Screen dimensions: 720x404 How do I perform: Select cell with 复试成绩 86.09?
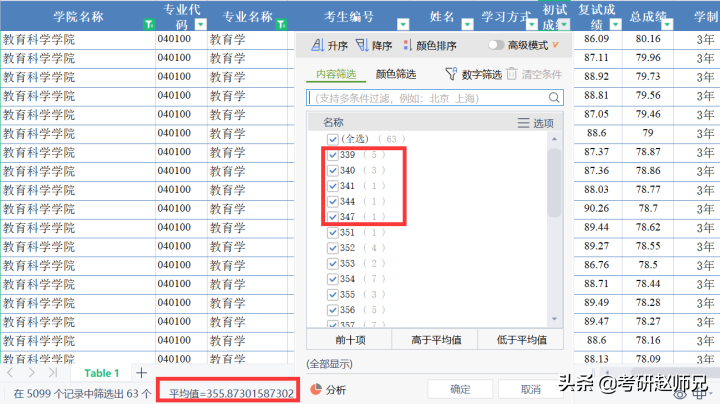pos(596,39)
